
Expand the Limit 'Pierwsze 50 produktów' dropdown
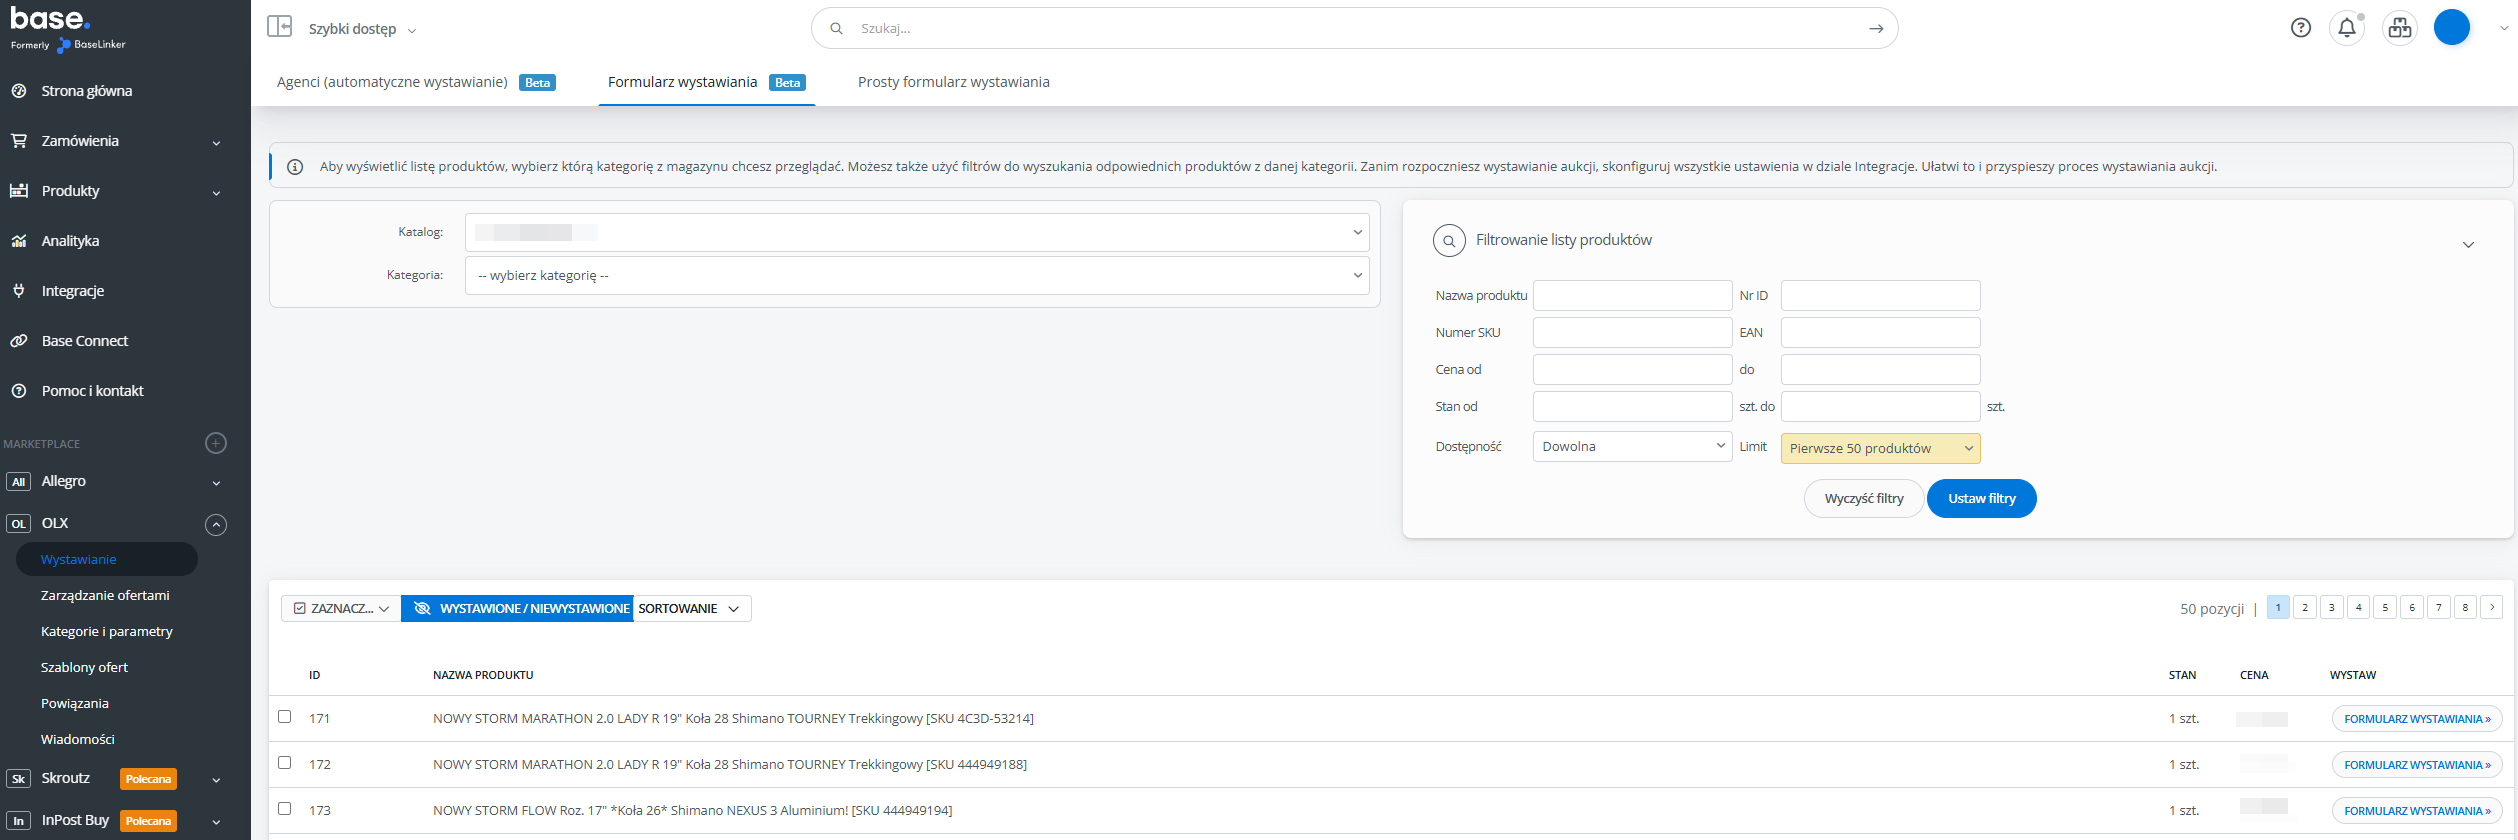pos(1879,449)
